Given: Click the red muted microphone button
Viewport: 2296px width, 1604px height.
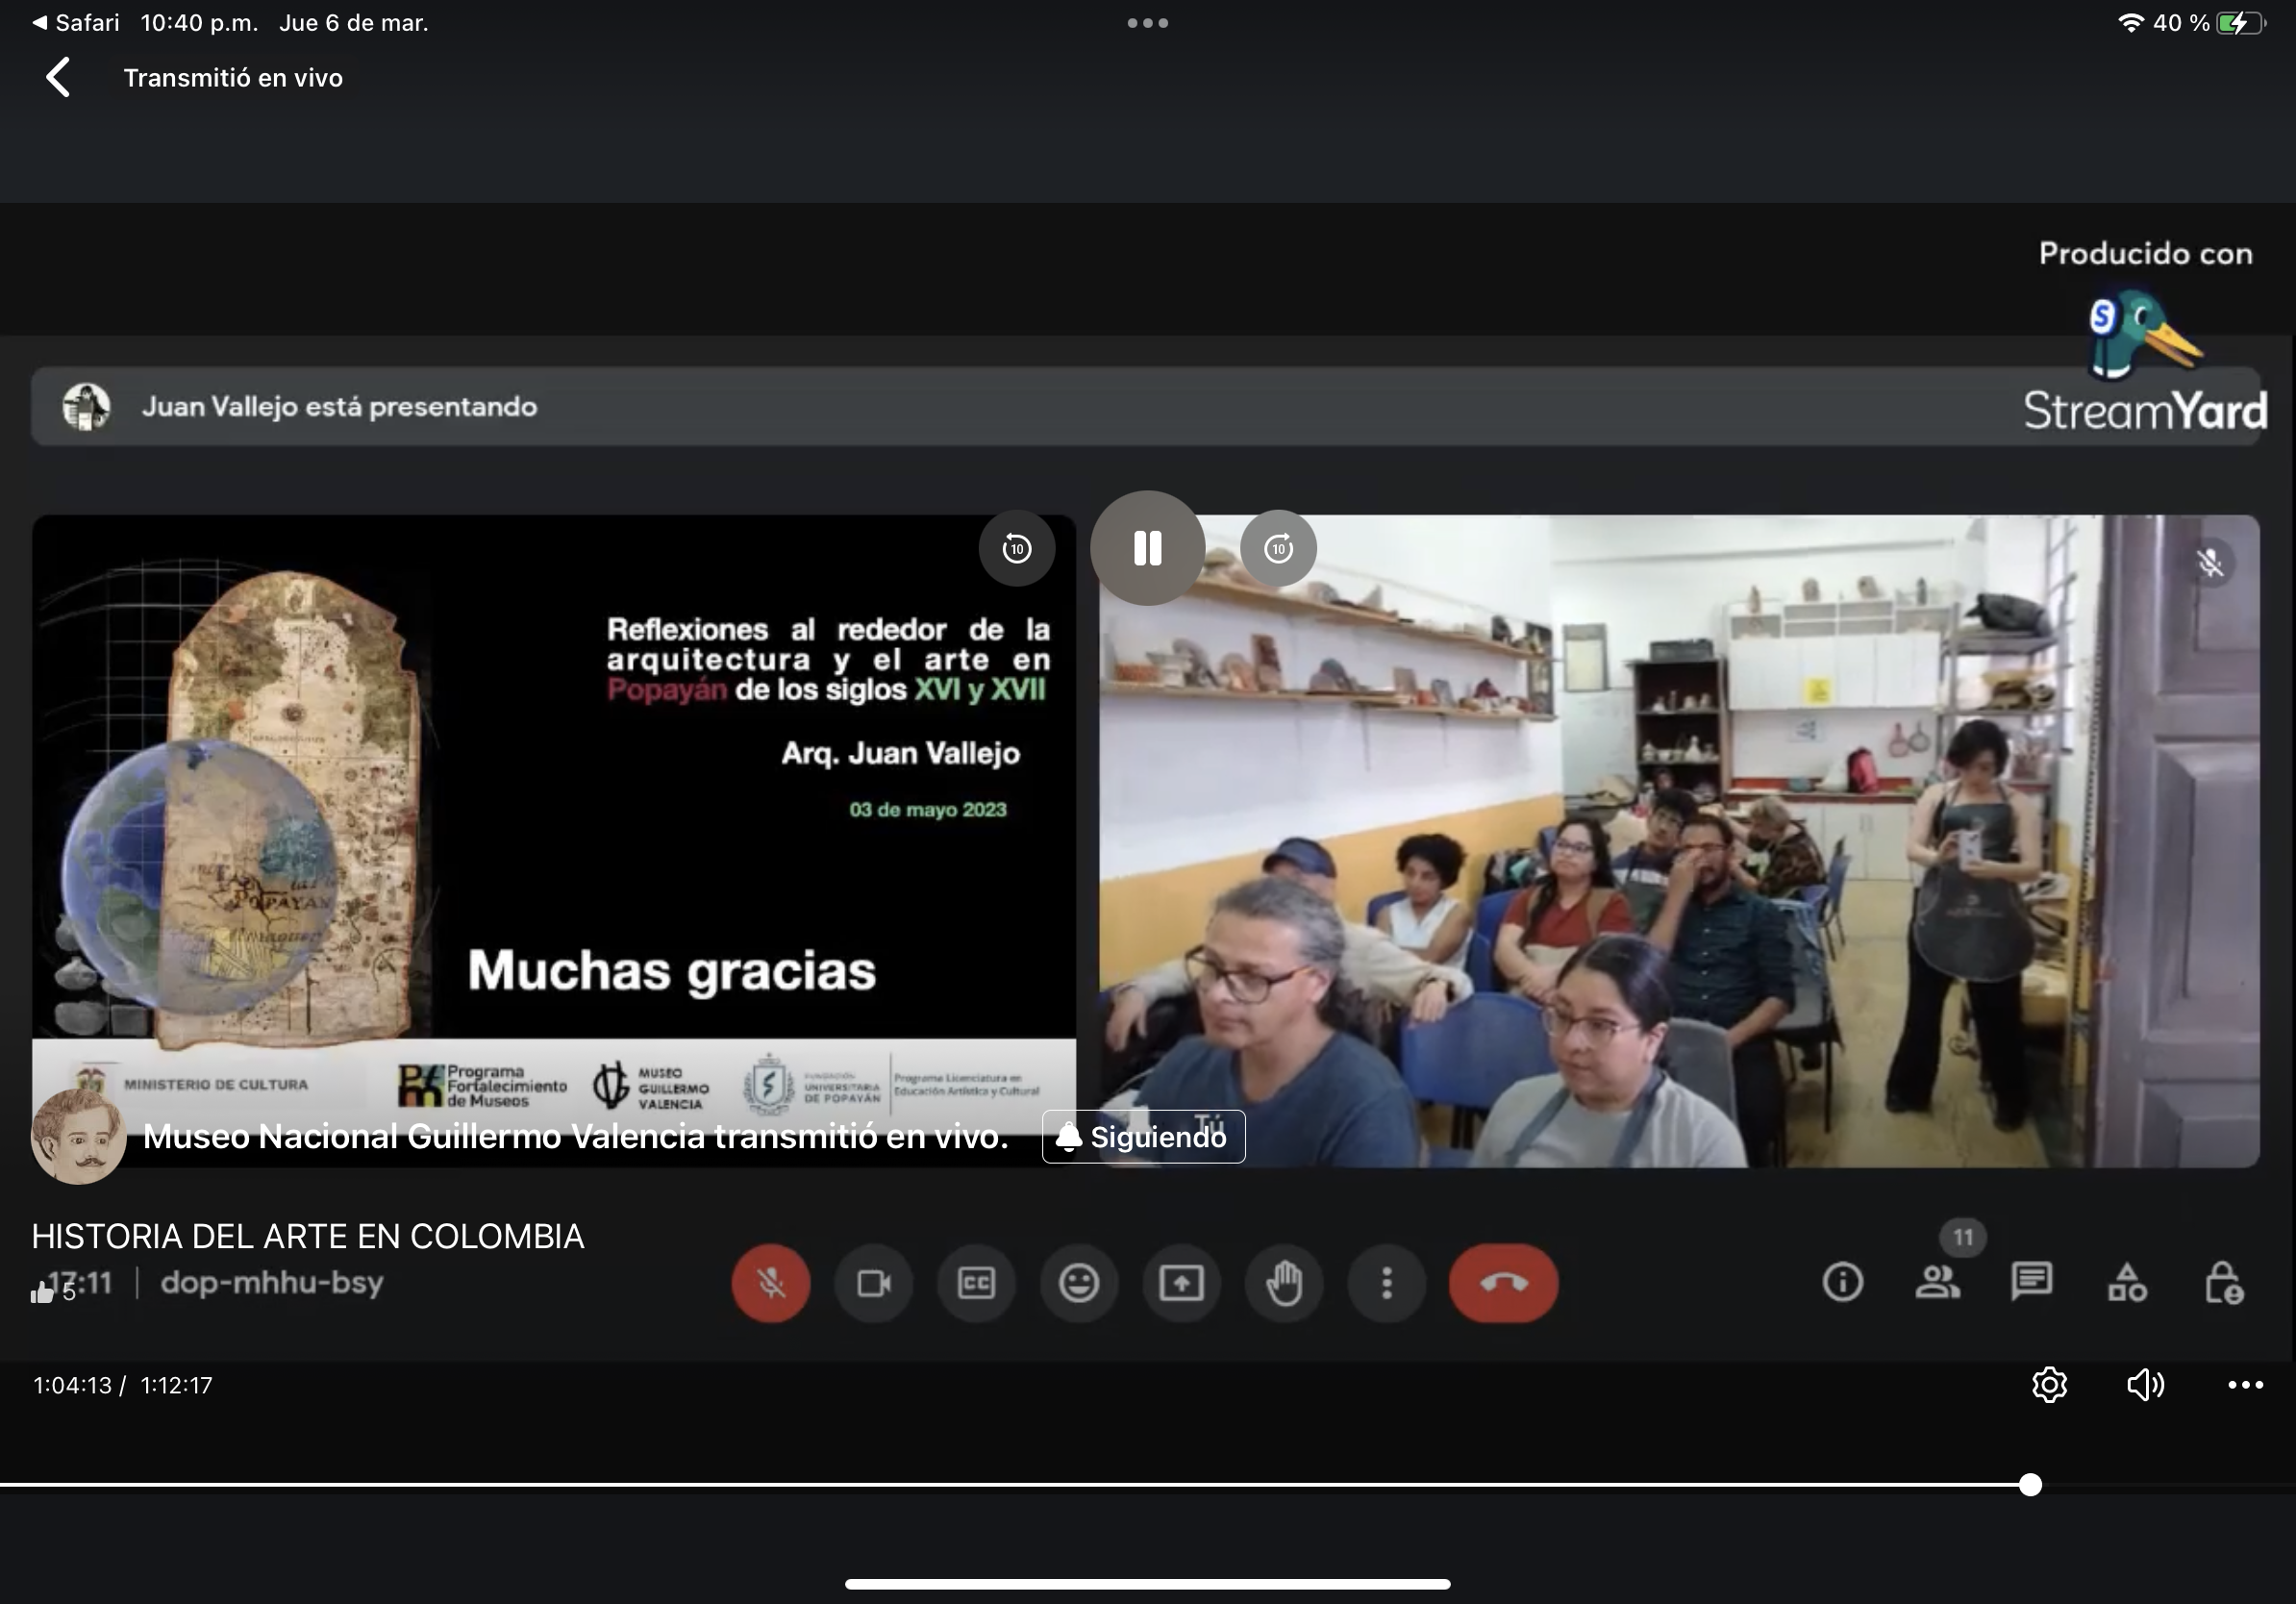Looking at the screenshot, I should (770, 1283).
